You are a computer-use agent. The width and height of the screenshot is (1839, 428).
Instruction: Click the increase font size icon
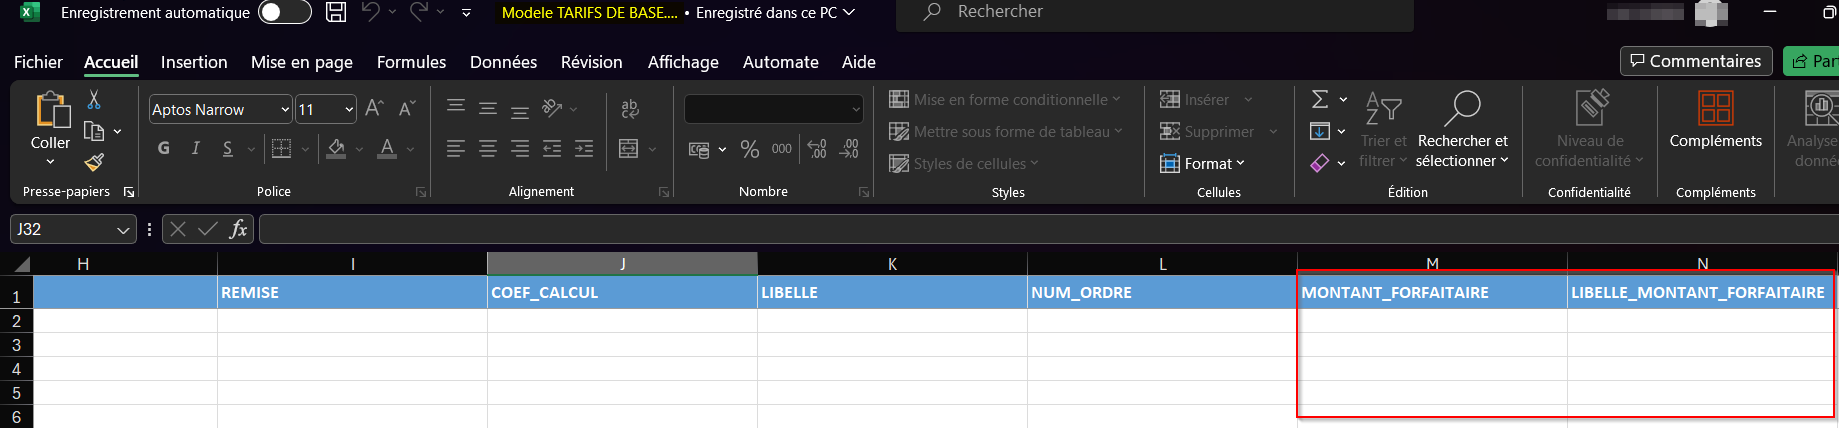coord(374,108)
